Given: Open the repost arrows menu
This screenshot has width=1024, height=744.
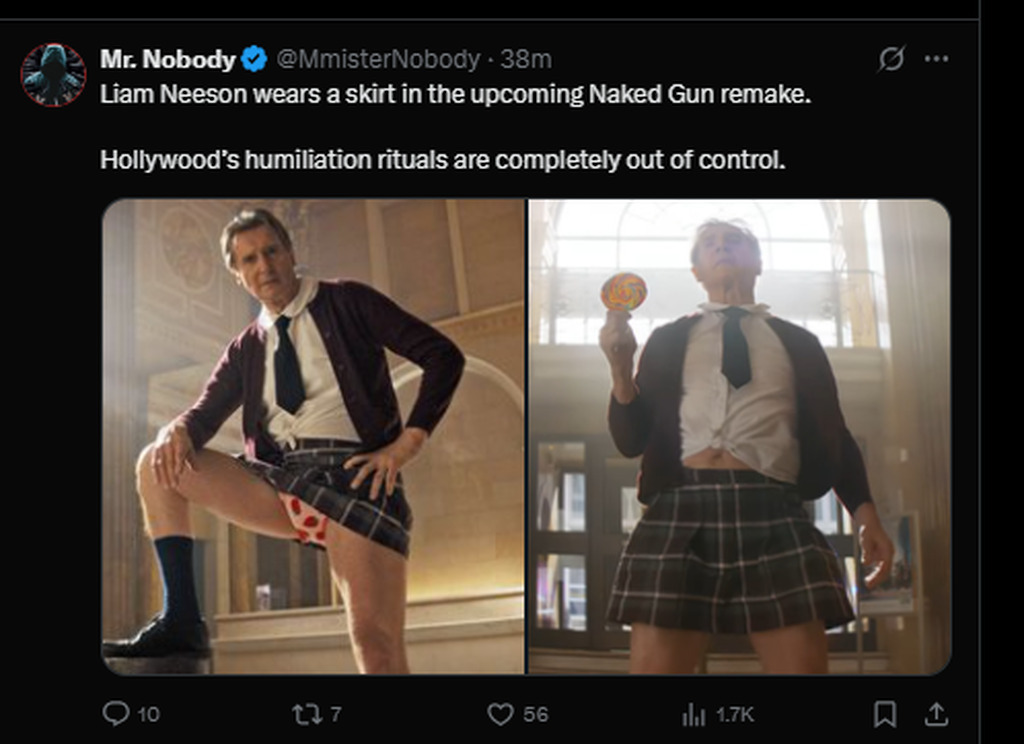Looking at the screenshot, I should pyautogui.click(x=304, y=713).
